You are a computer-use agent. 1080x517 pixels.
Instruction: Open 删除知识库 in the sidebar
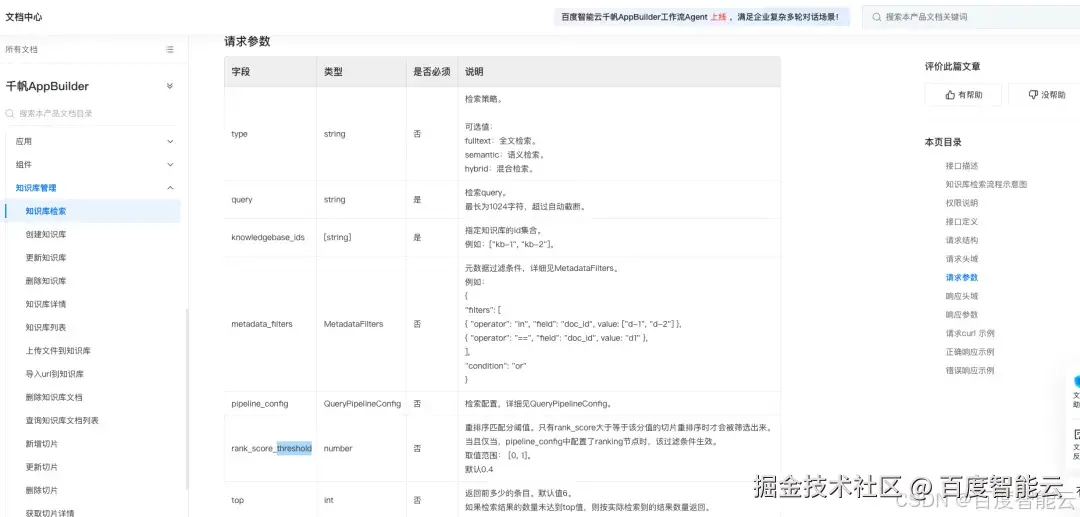click(x=45, y=281)
